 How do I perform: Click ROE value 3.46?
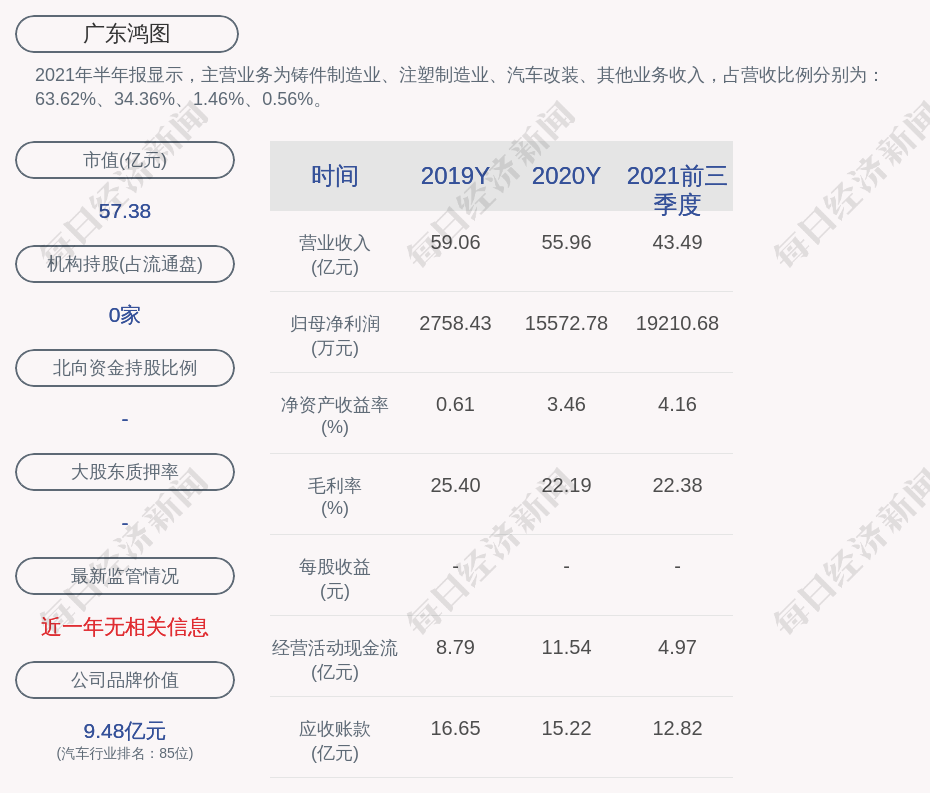(x=566, y=405)
